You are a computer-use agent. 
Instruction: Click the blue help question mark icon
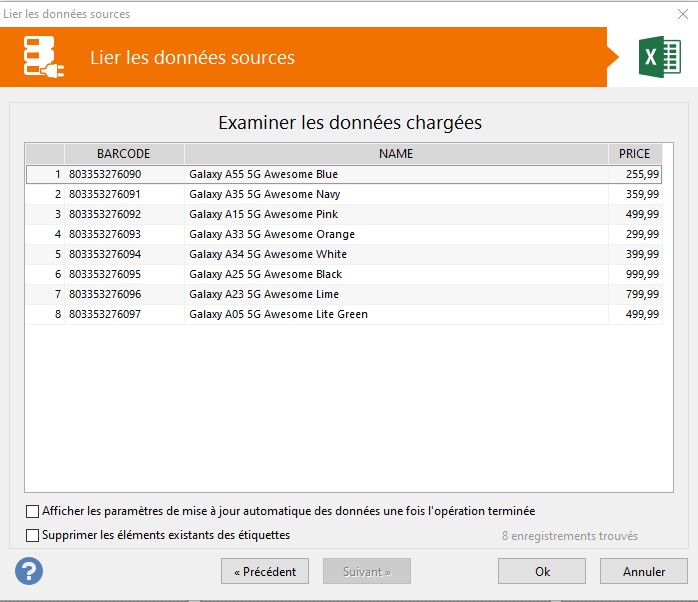[x=29, y=571]
